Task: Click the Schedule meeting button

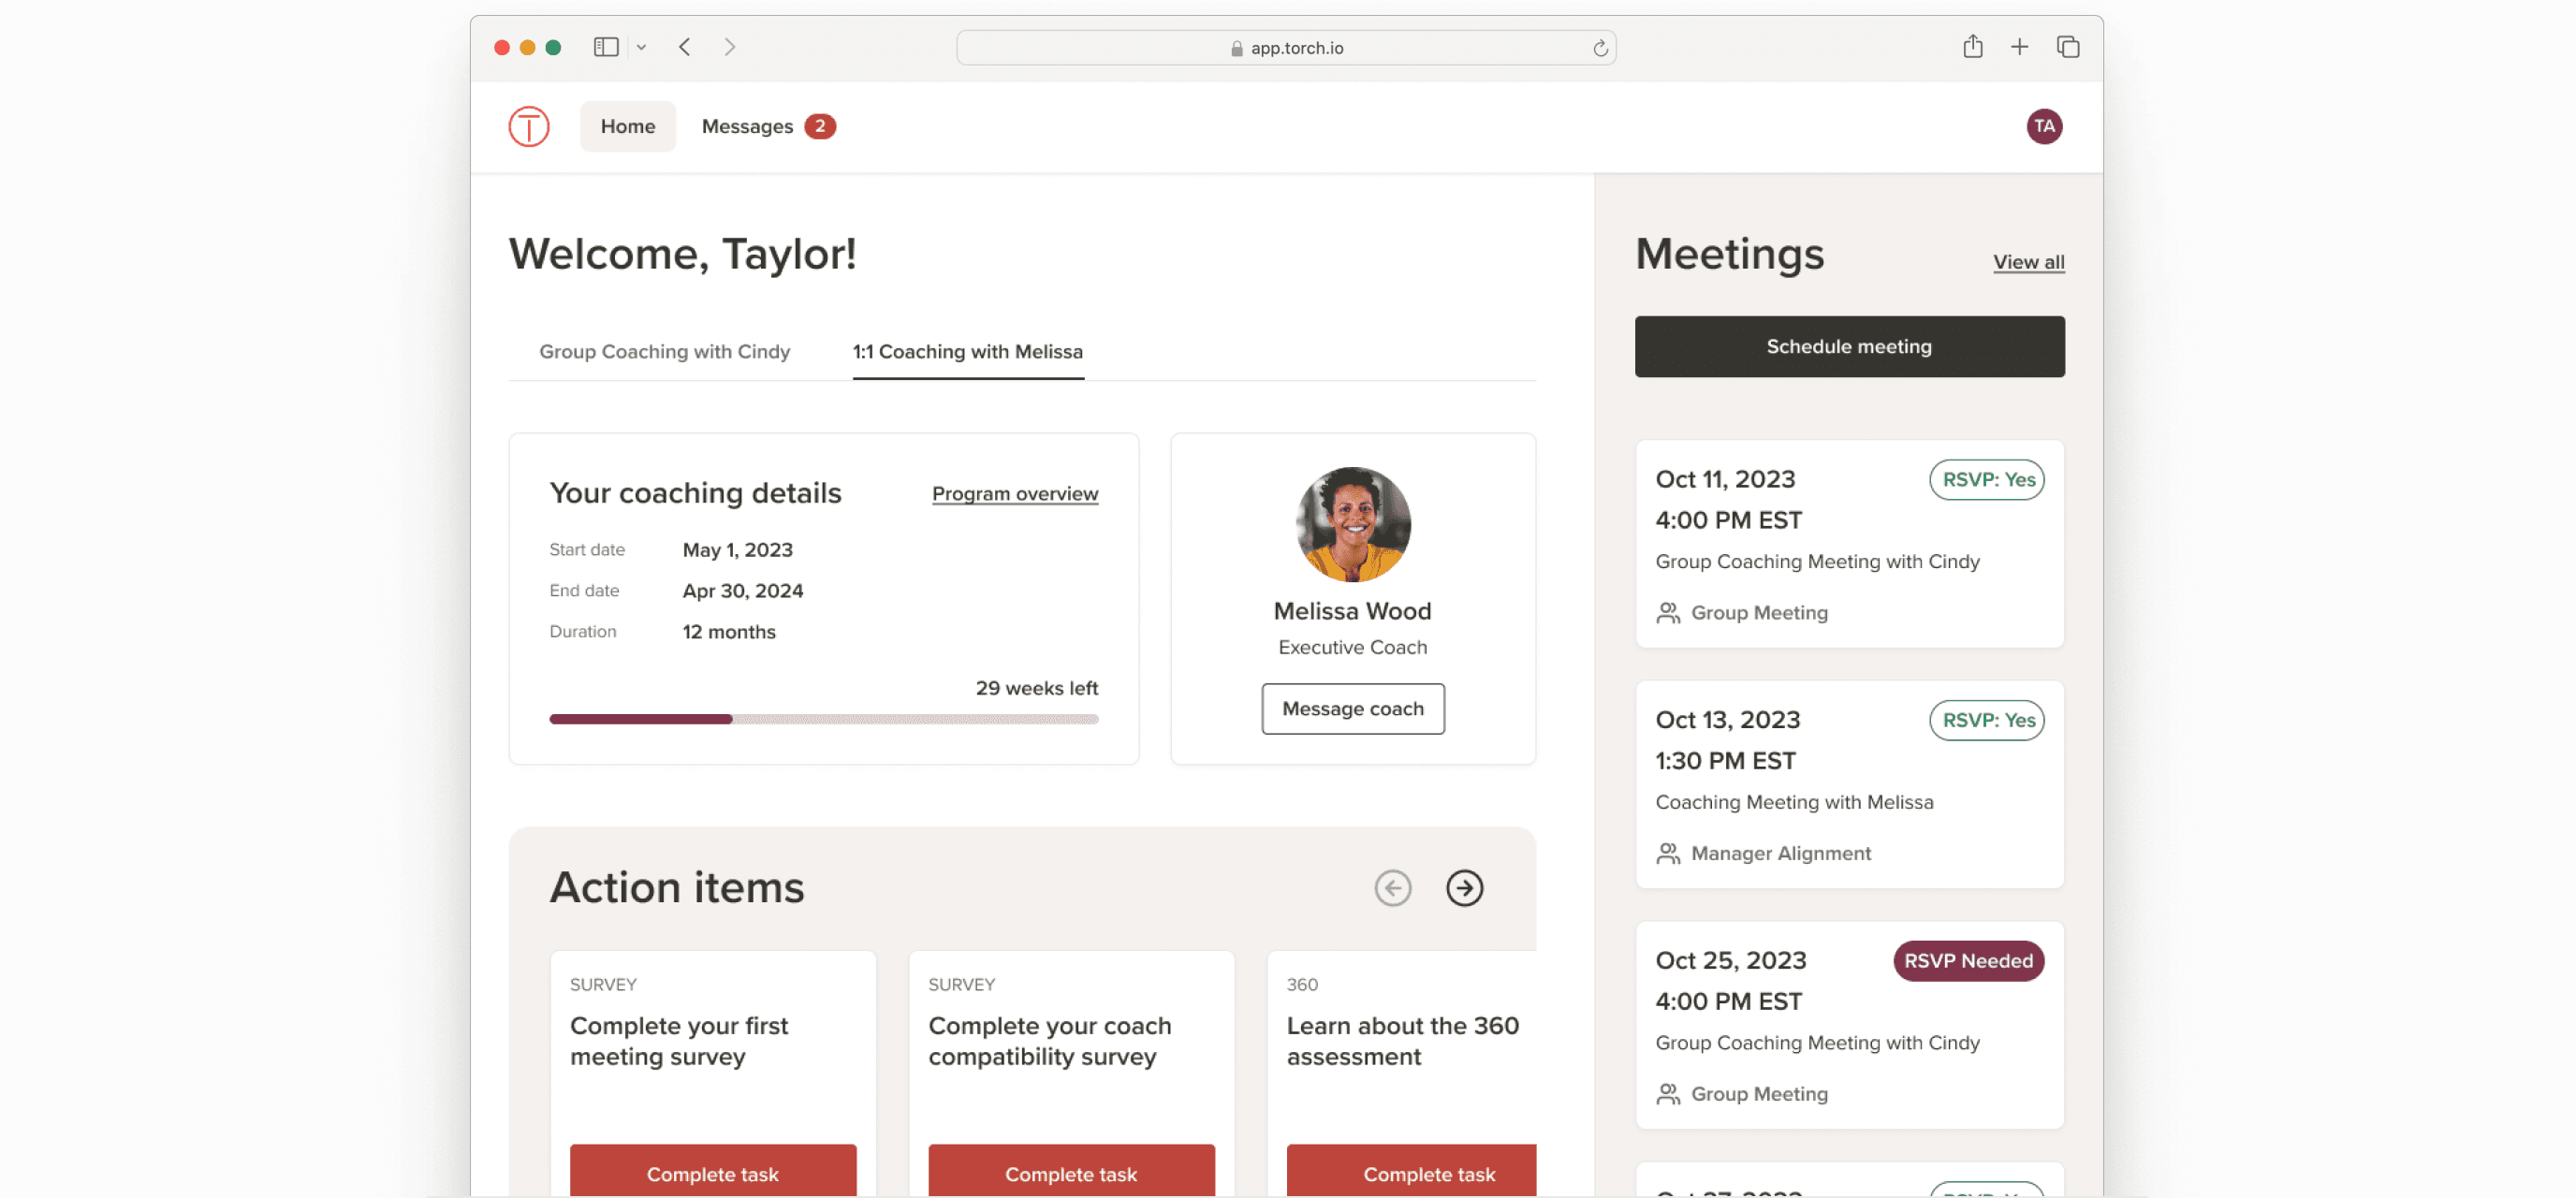Action: click(1848, 346)
